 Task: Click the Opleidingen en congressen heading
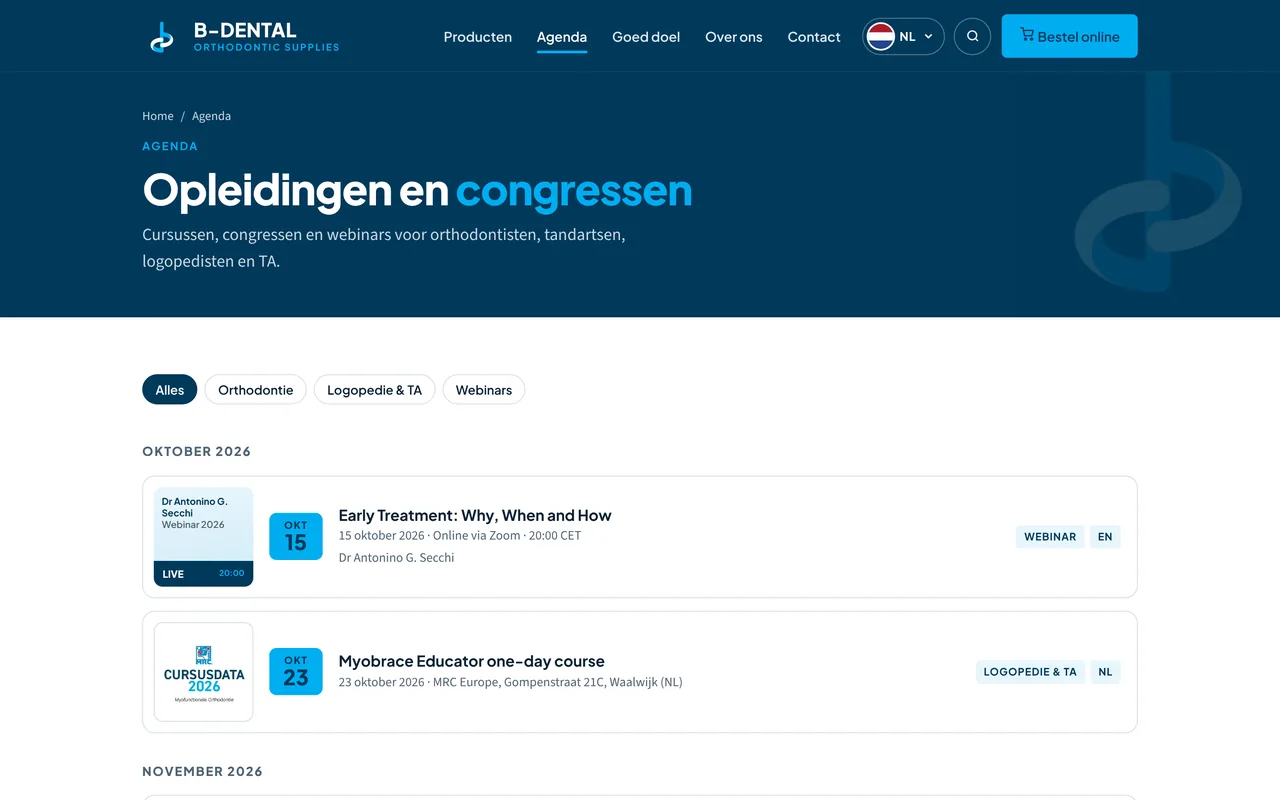click(x=418, y=189)
